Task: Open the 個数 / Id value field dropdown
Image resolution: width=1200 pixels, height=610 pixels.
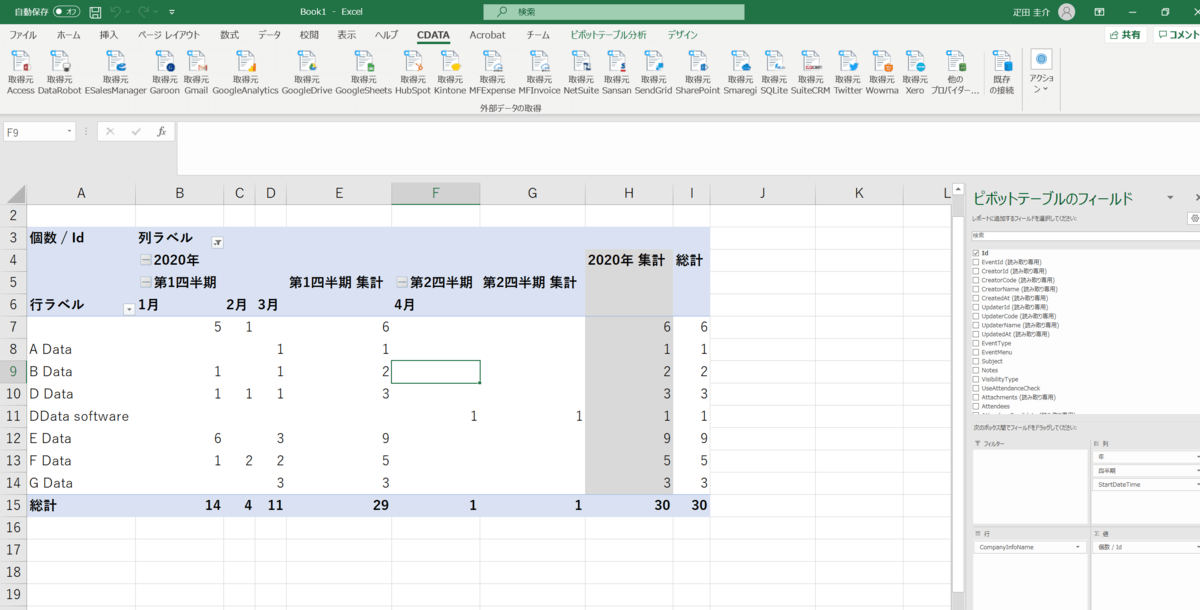Action: pos(1197,547)
